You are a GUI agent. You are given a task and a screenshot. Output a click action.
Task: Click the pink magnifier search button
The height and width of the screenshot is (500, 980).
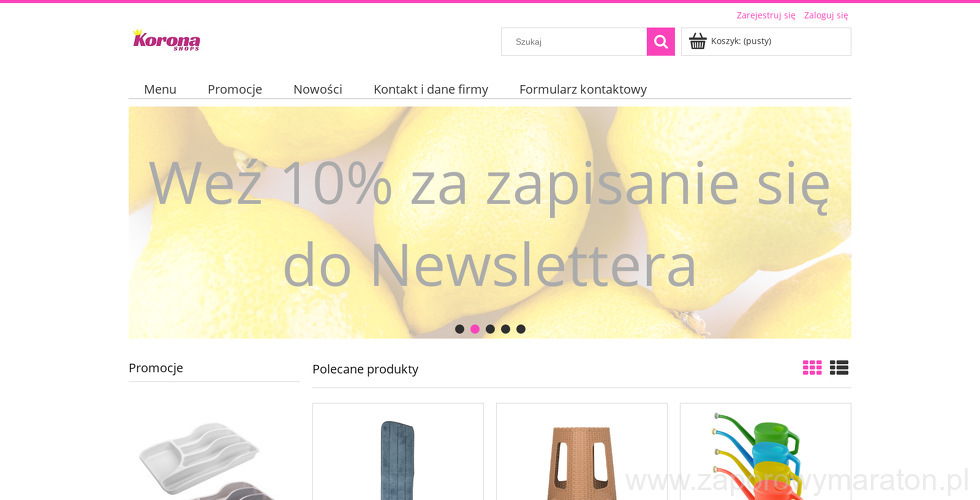tap(661, 42)
